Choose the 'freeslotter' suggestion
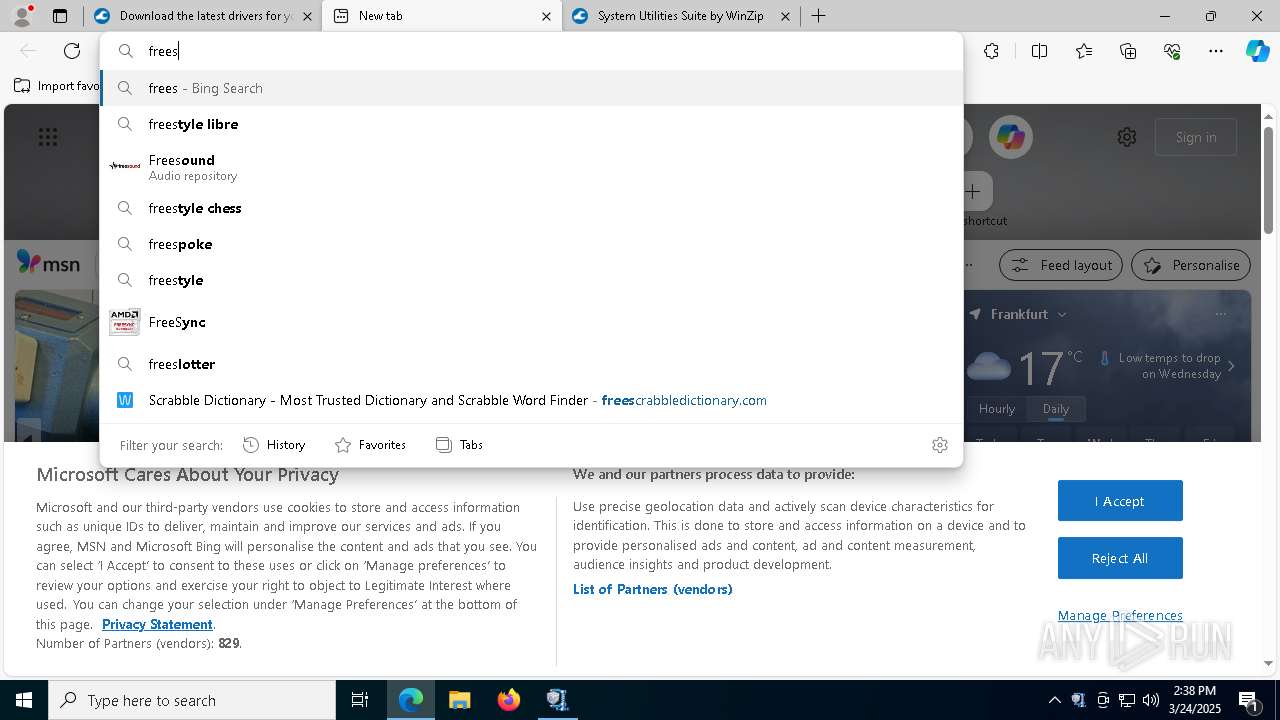Screen dimensions: 1280x720 point(531,364)
